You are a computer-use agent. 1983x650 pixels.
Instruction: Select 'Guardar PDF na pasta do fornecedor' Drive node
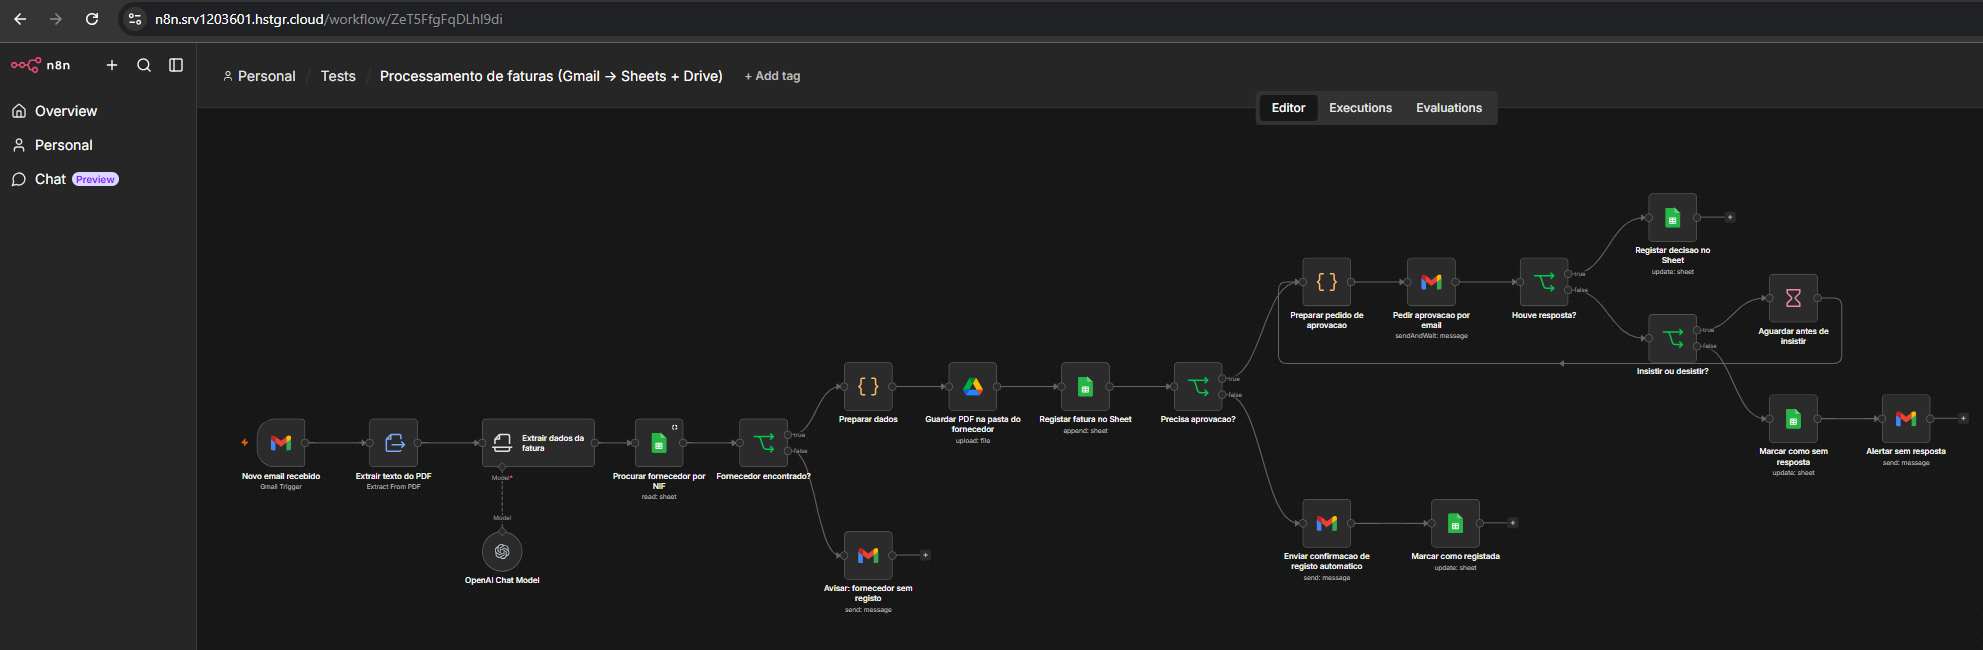[x=973, y=386]
